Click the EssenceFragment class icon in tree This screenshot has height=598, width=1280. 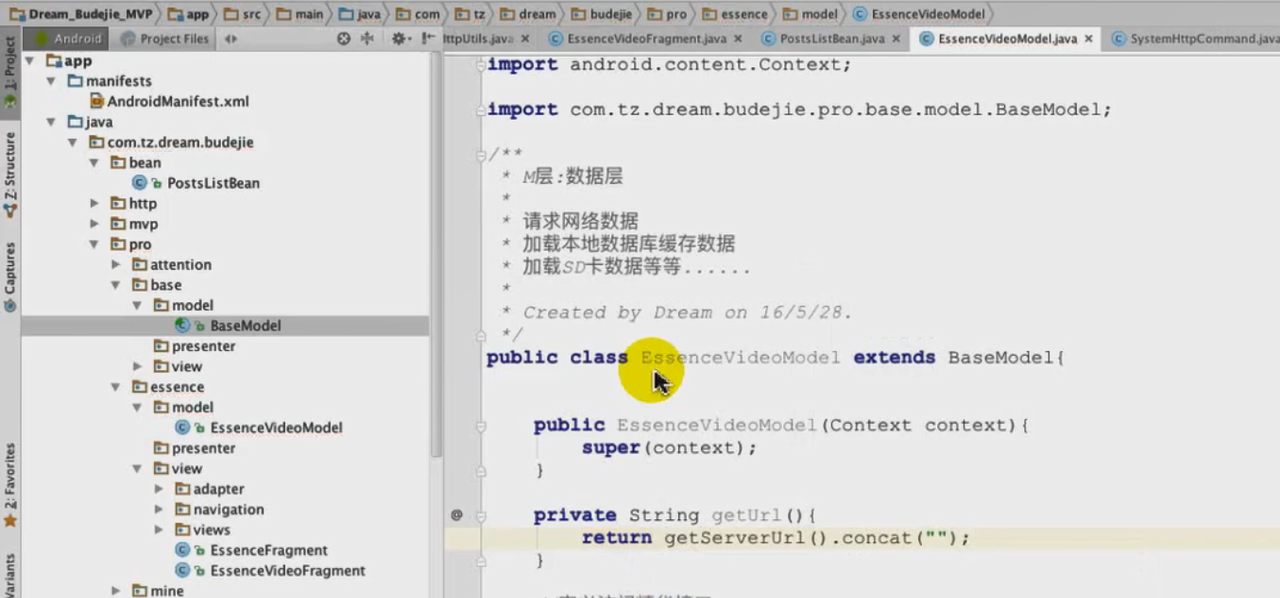click(x=183, y=550)
